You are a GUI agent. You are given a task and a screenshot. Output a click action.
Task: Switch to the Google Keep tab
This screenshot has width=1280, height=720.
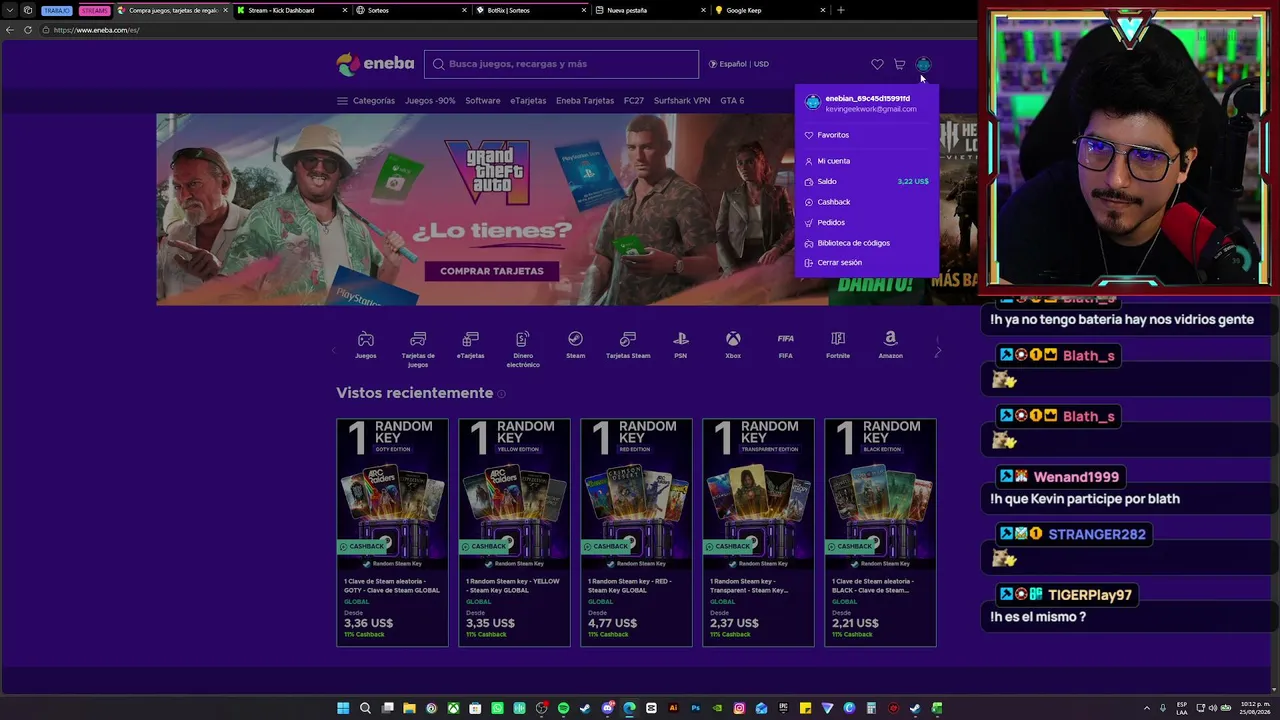770,10
